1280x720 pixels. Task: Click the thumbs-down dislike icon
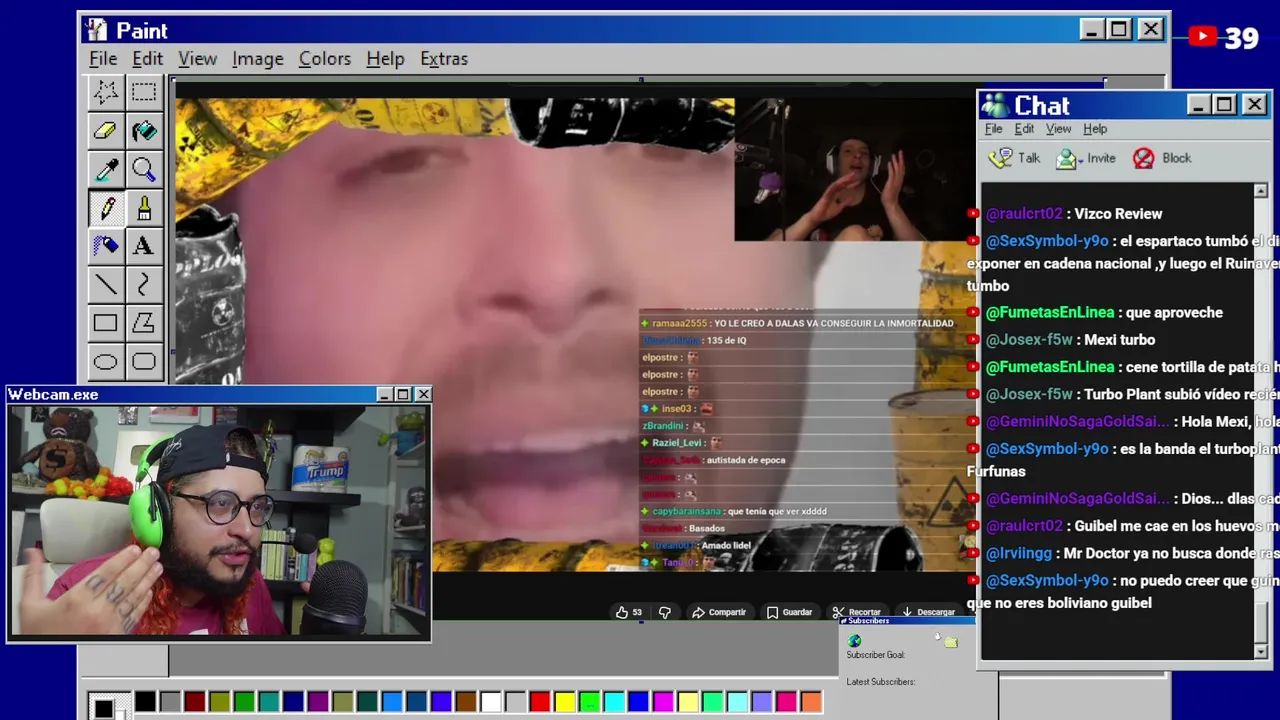tap(664, 612)
